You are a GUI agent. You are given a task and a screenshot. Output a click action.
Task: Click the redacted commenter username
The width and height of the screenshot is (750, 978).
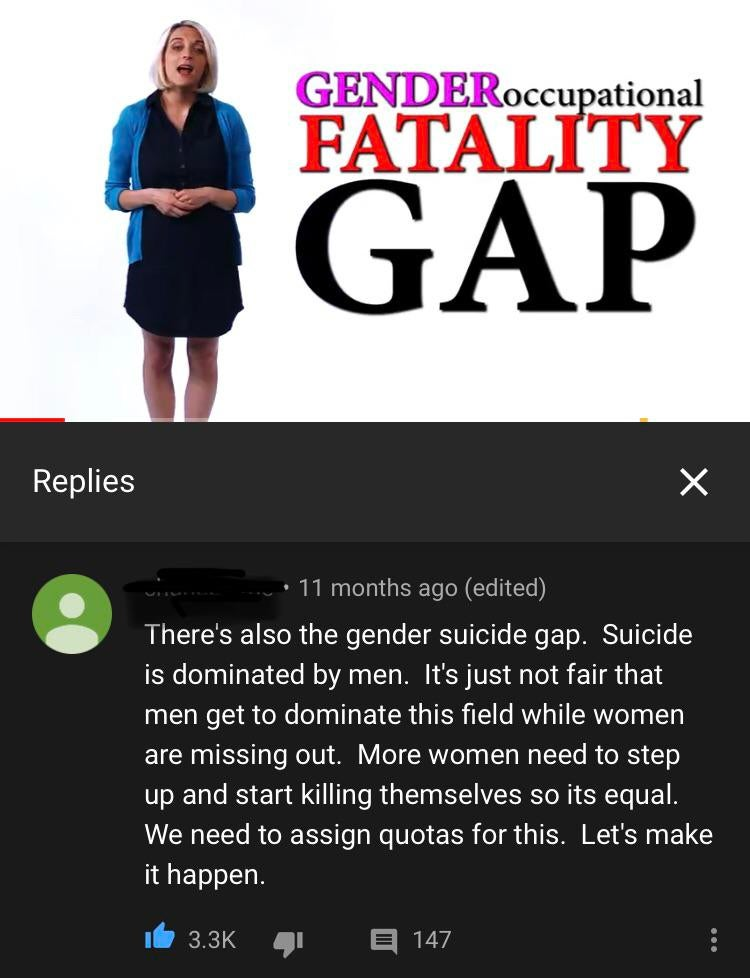pos(203,588)
